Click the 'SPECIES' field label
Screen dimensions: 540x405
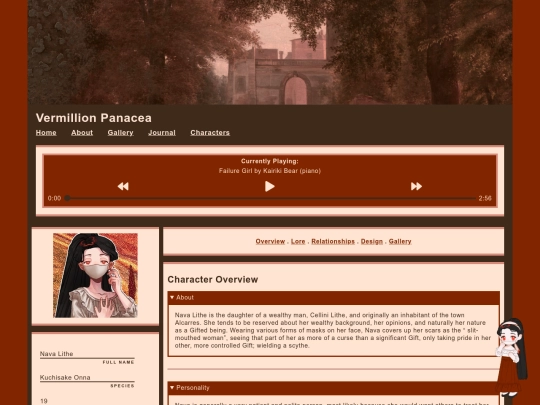pos(122,386)
